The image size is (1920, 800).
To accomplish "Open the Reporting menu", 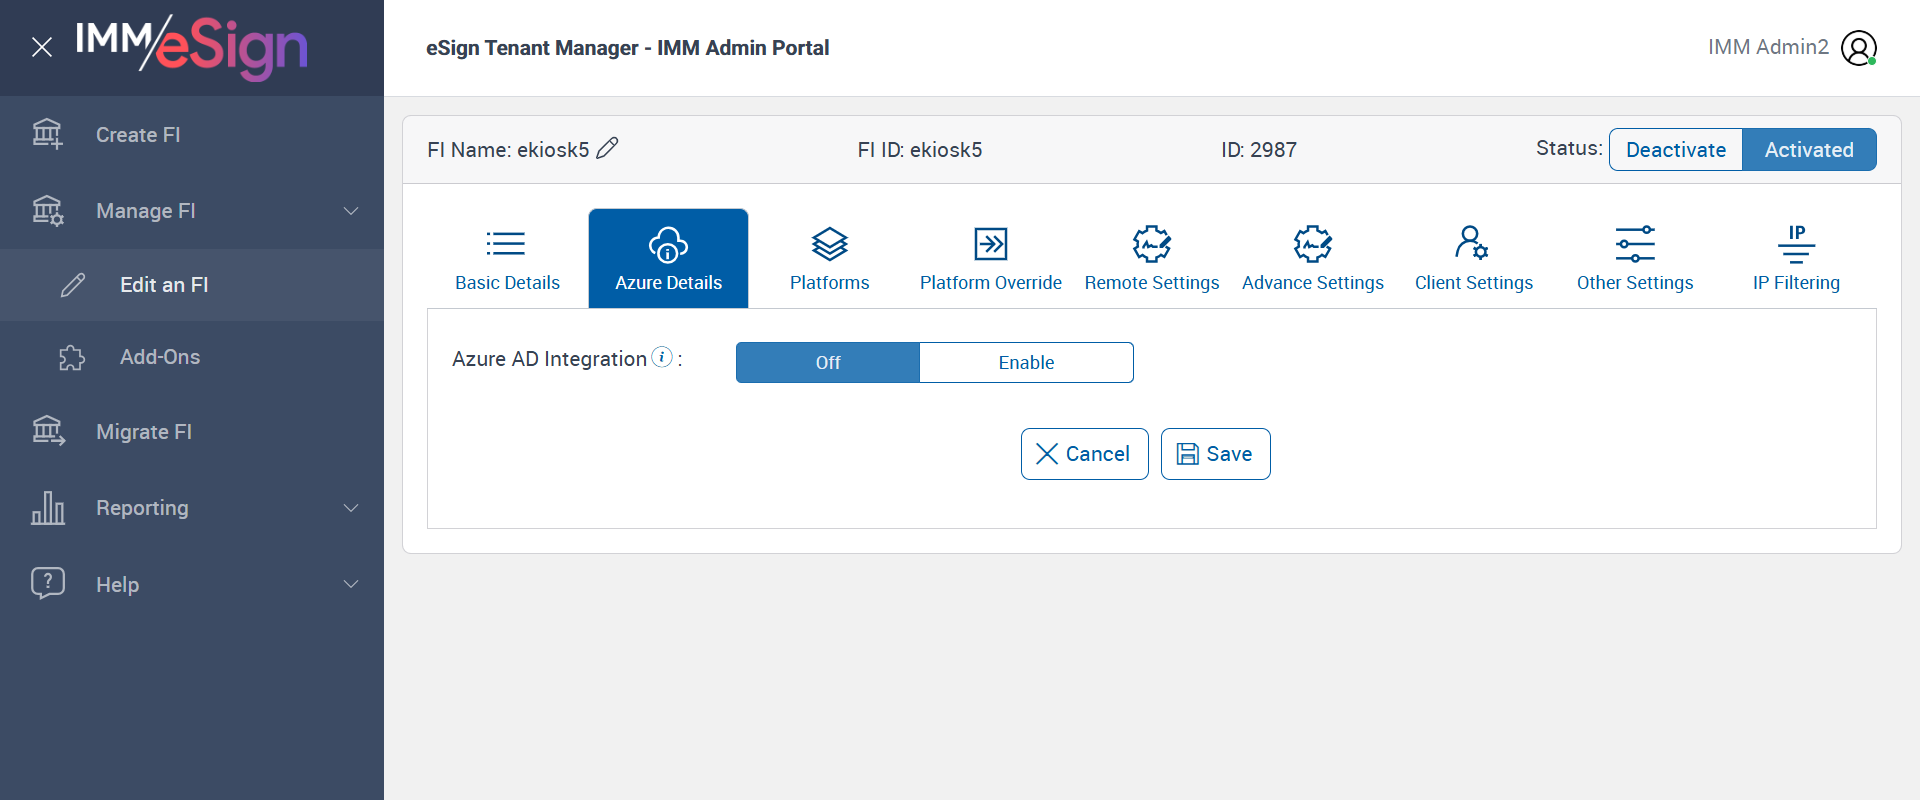I will pyautogui.click(x=192, y=508).
